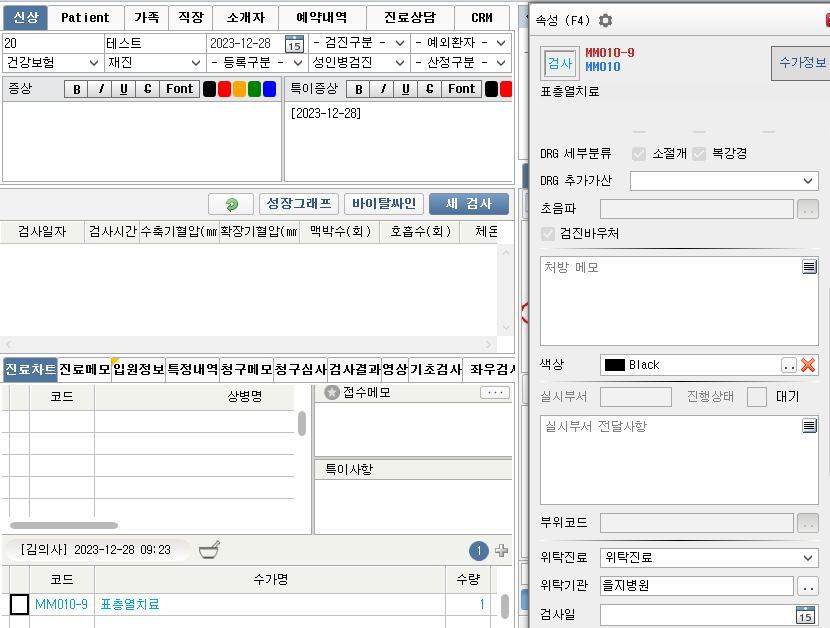The image size is (830, 628).
Task: Open the 검사결과 tab
Action: tap(354, 369)
